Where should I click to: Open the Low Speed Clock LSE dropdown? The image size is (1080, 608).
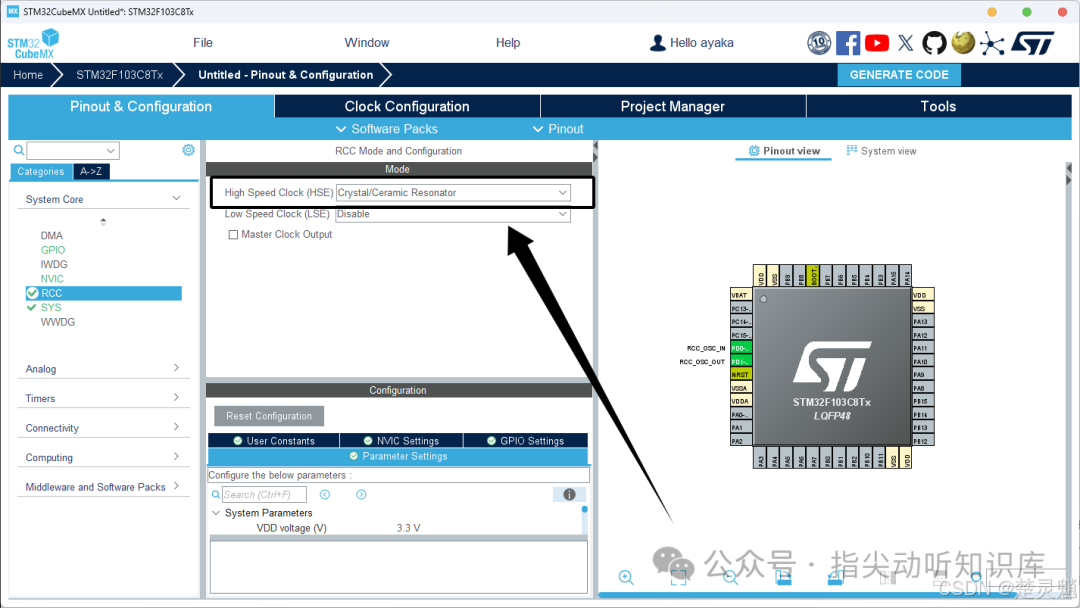pyautogui.click(x=453, y=214)
